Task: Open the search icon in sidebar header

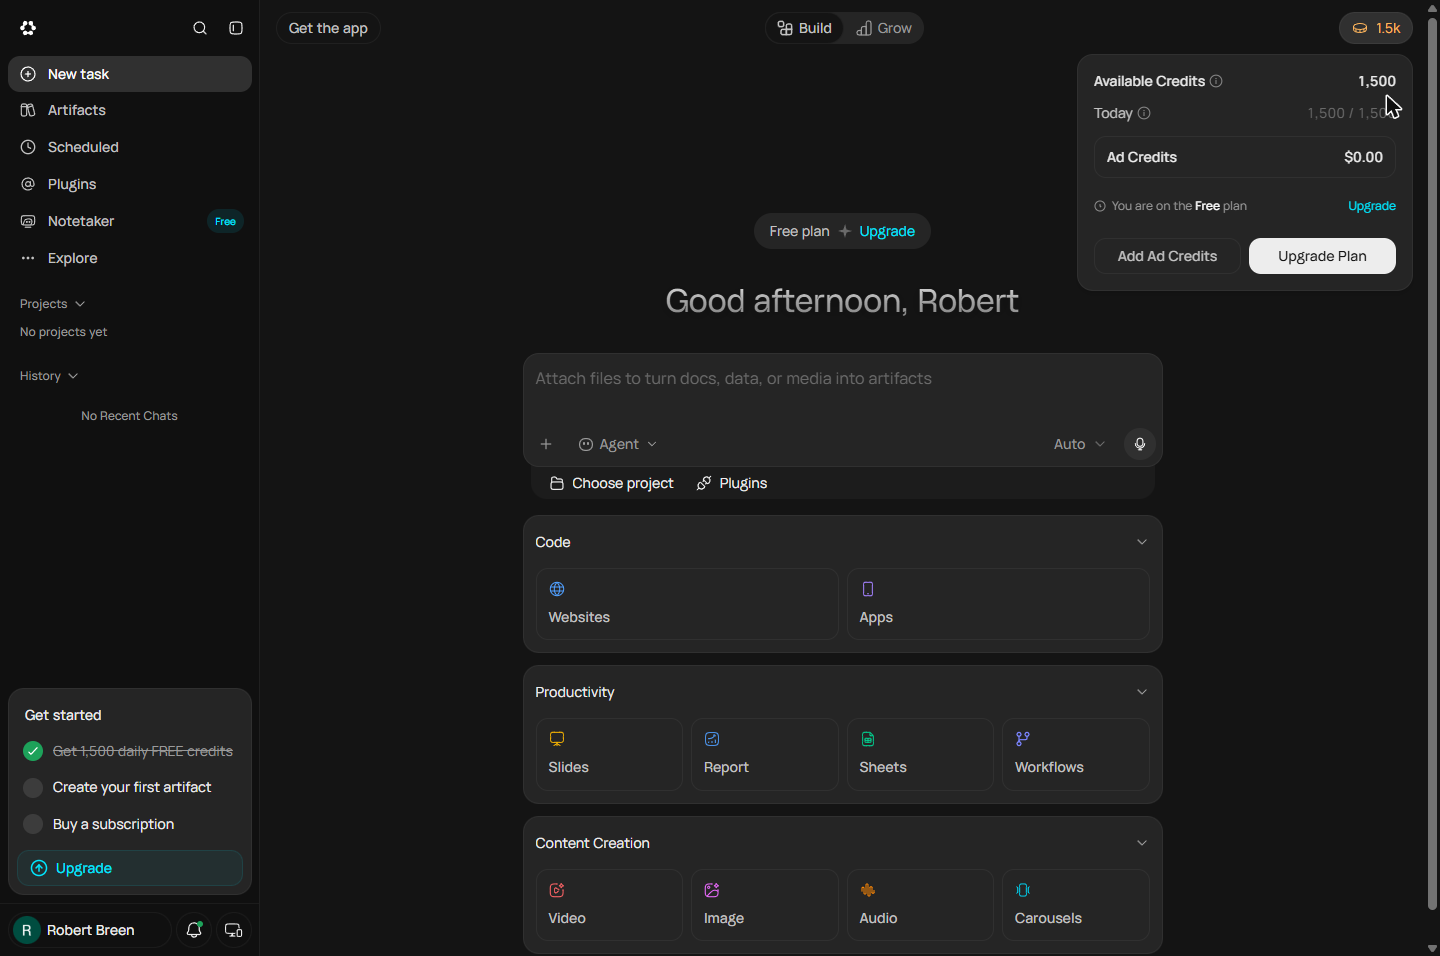Action: click(x=200, y=28)
